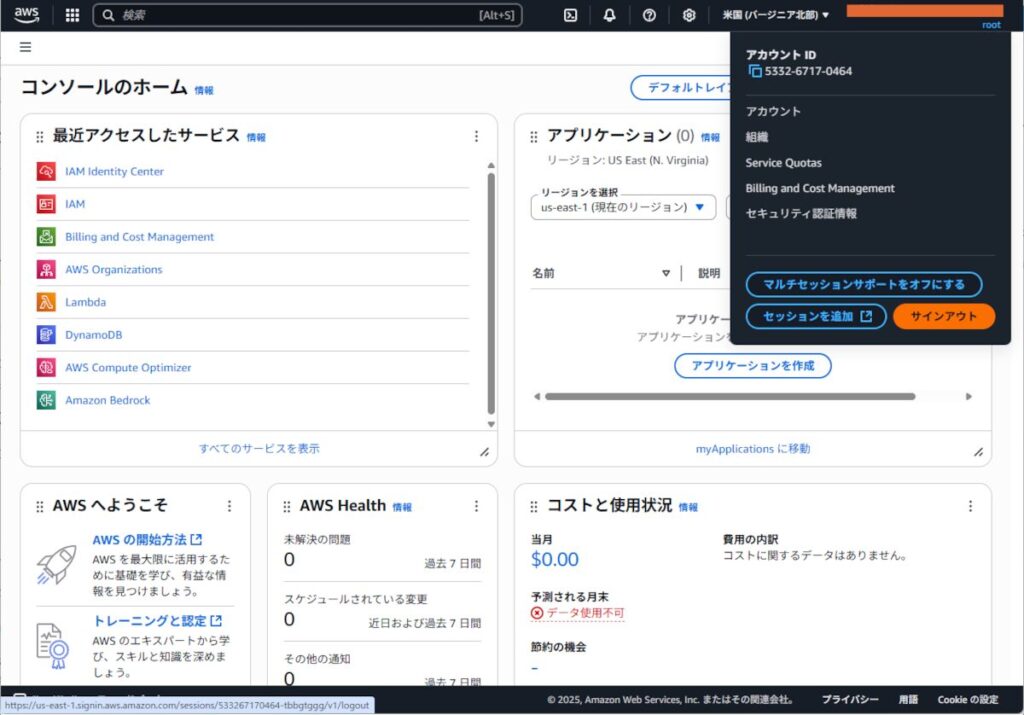Screen dimensions: 1024x715
Task: Click the $0.00 current month cost
Action: pyautogui.click(x=554, y=560)
